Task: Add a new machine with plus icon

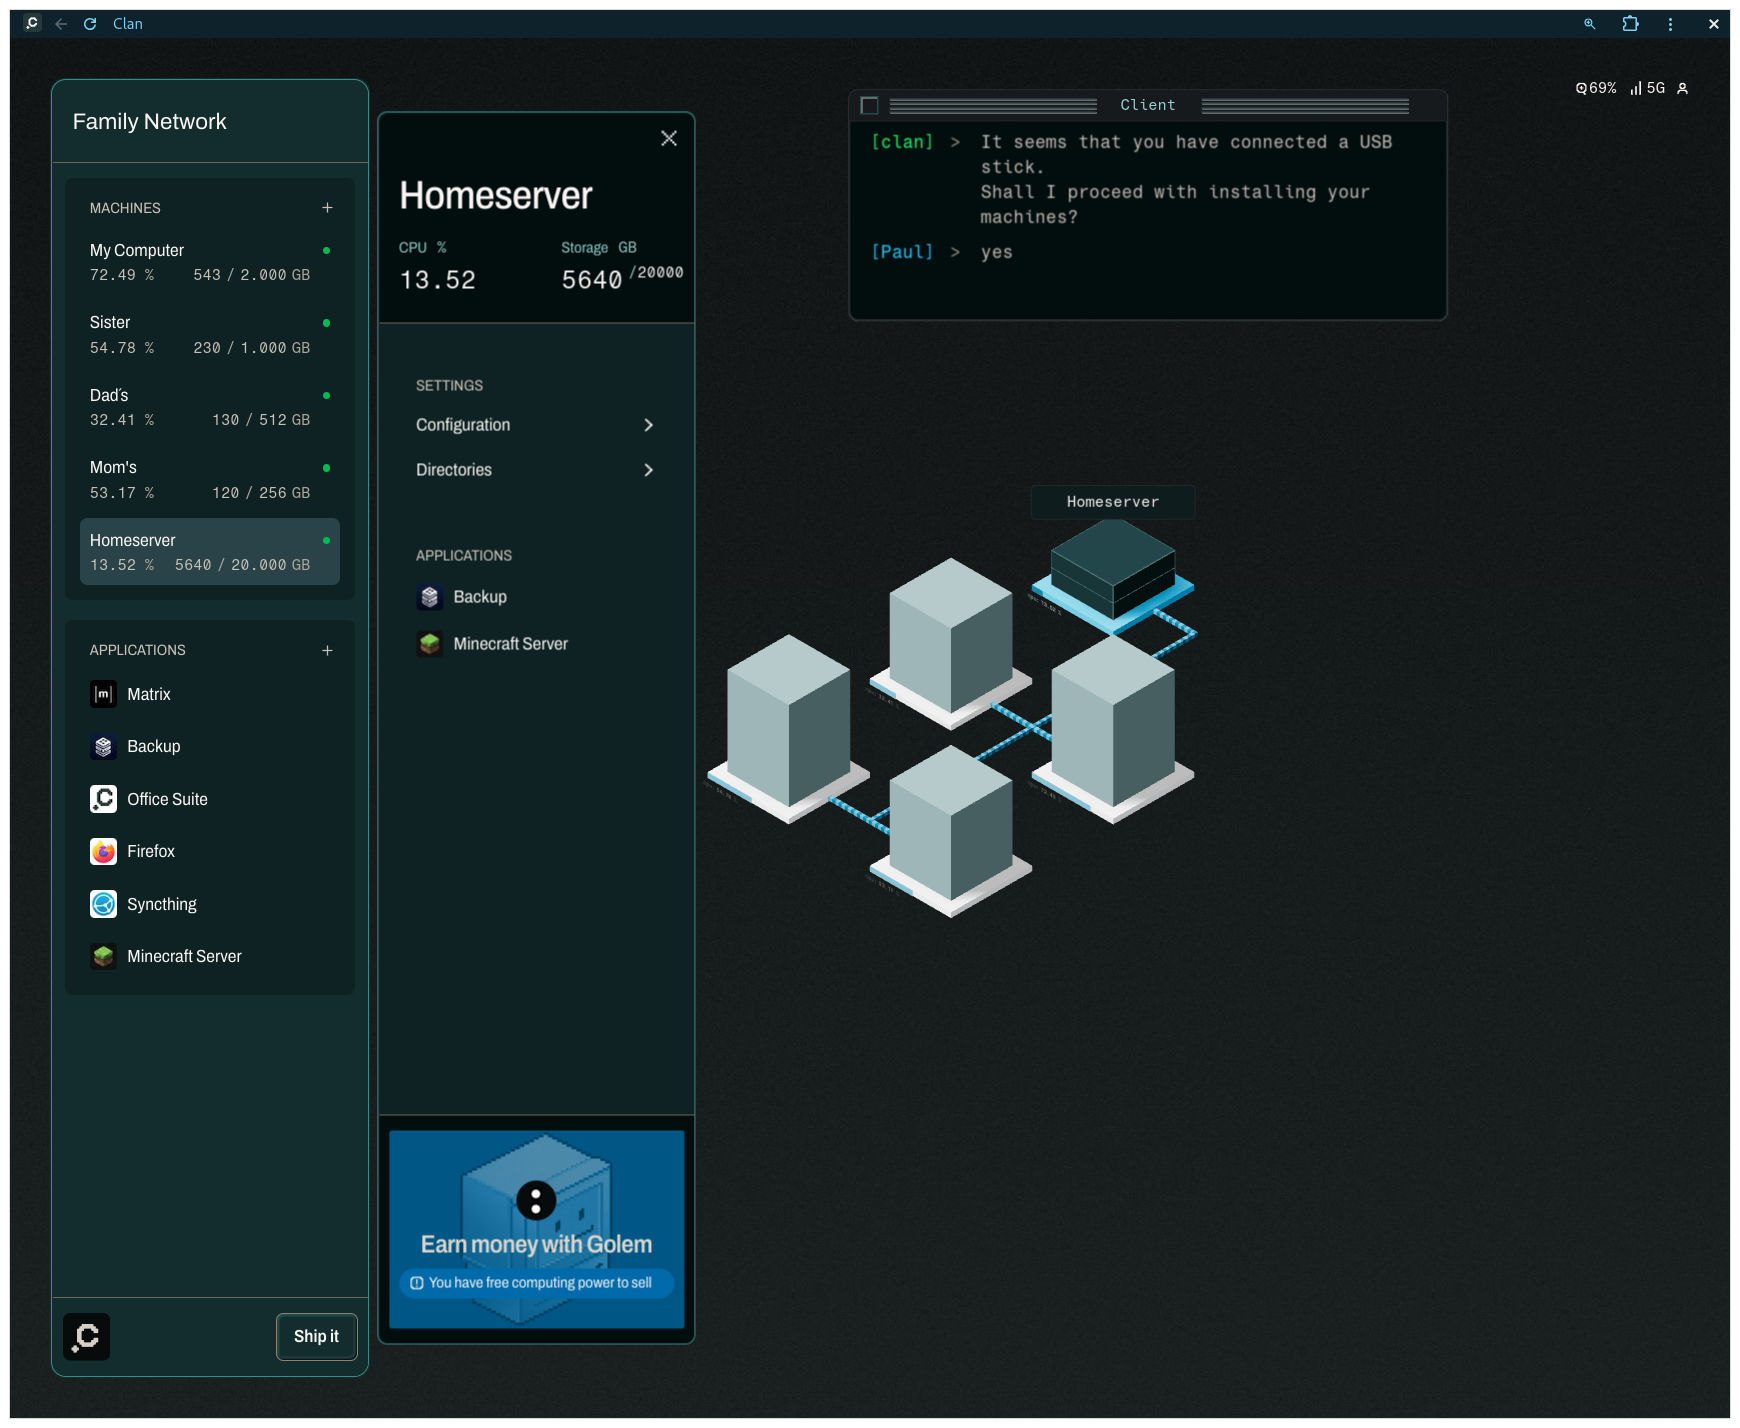Action: 327,208
